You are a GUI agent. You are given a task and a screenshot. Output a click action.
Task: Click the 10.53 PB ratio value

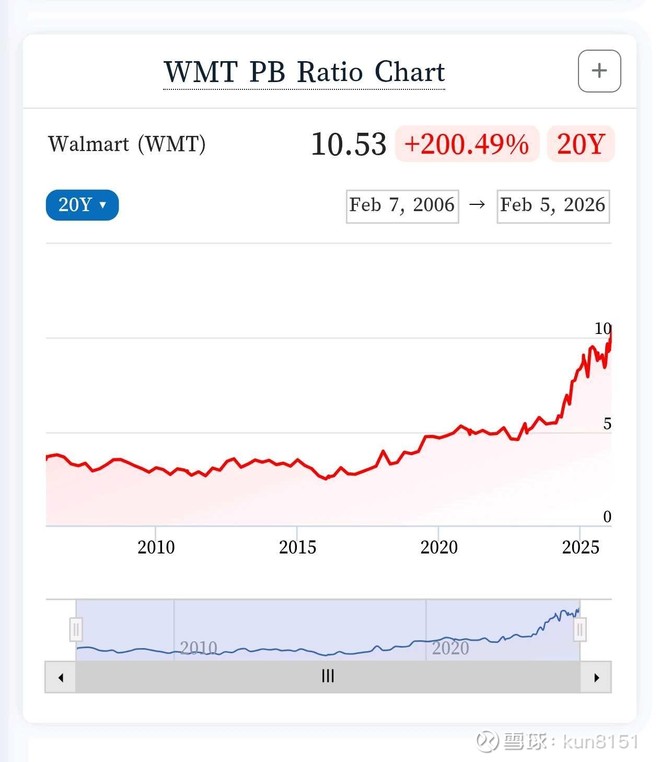(348, 144)
